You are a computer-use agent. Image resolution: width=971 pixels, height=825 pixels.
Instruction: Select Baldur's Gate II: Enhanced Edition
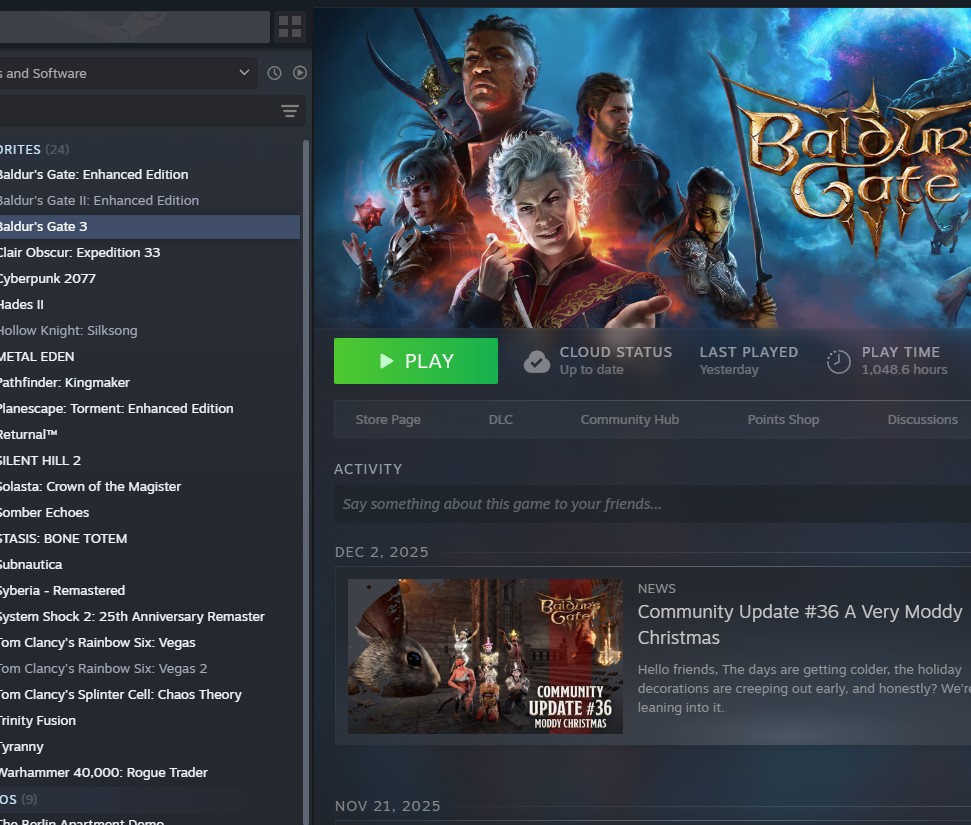point(150,201)
